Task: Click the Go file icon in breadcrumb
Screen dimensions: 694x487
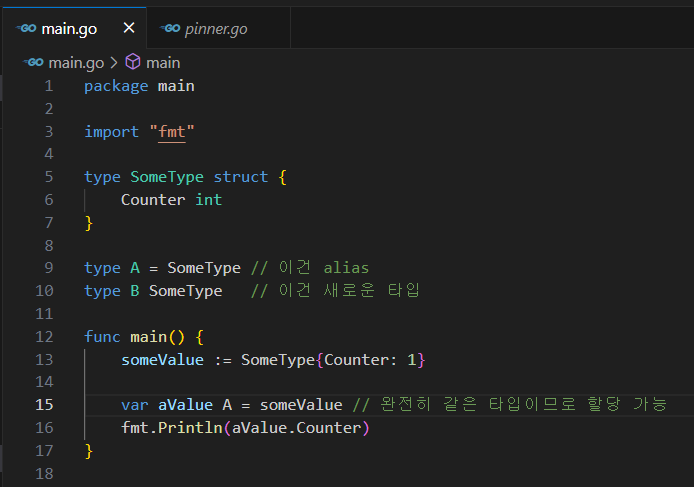Action: coord(33,62)
